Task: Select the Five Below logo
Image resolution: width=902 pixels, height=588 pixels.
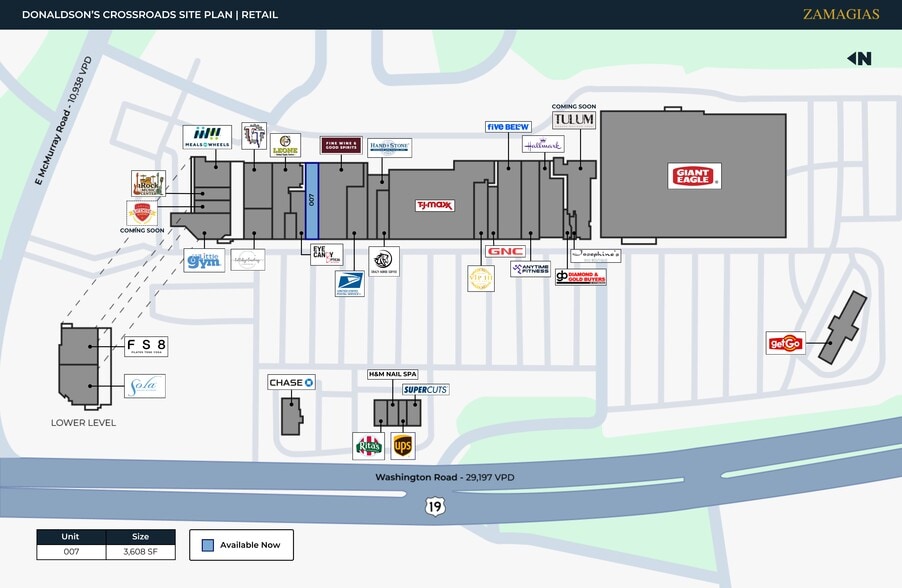Action: click(508, 127)
